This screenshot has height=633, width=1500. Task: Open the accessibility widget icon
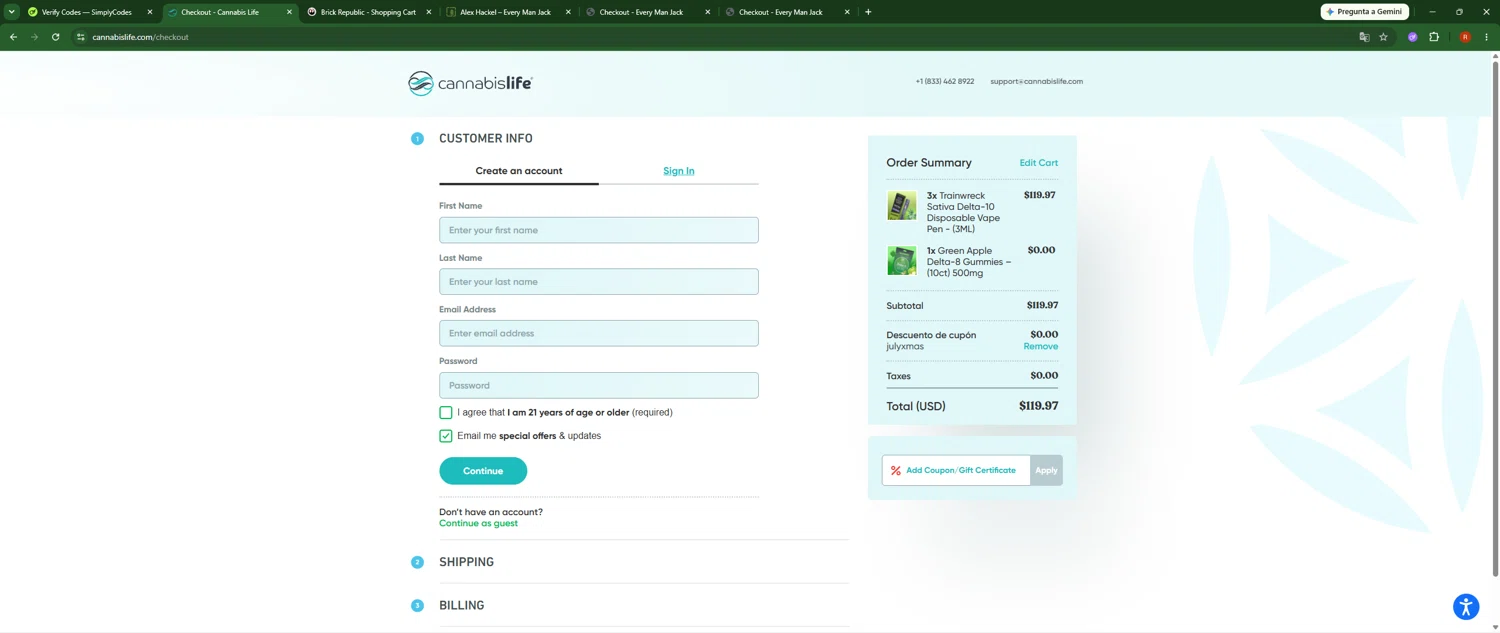(1466, 606)
